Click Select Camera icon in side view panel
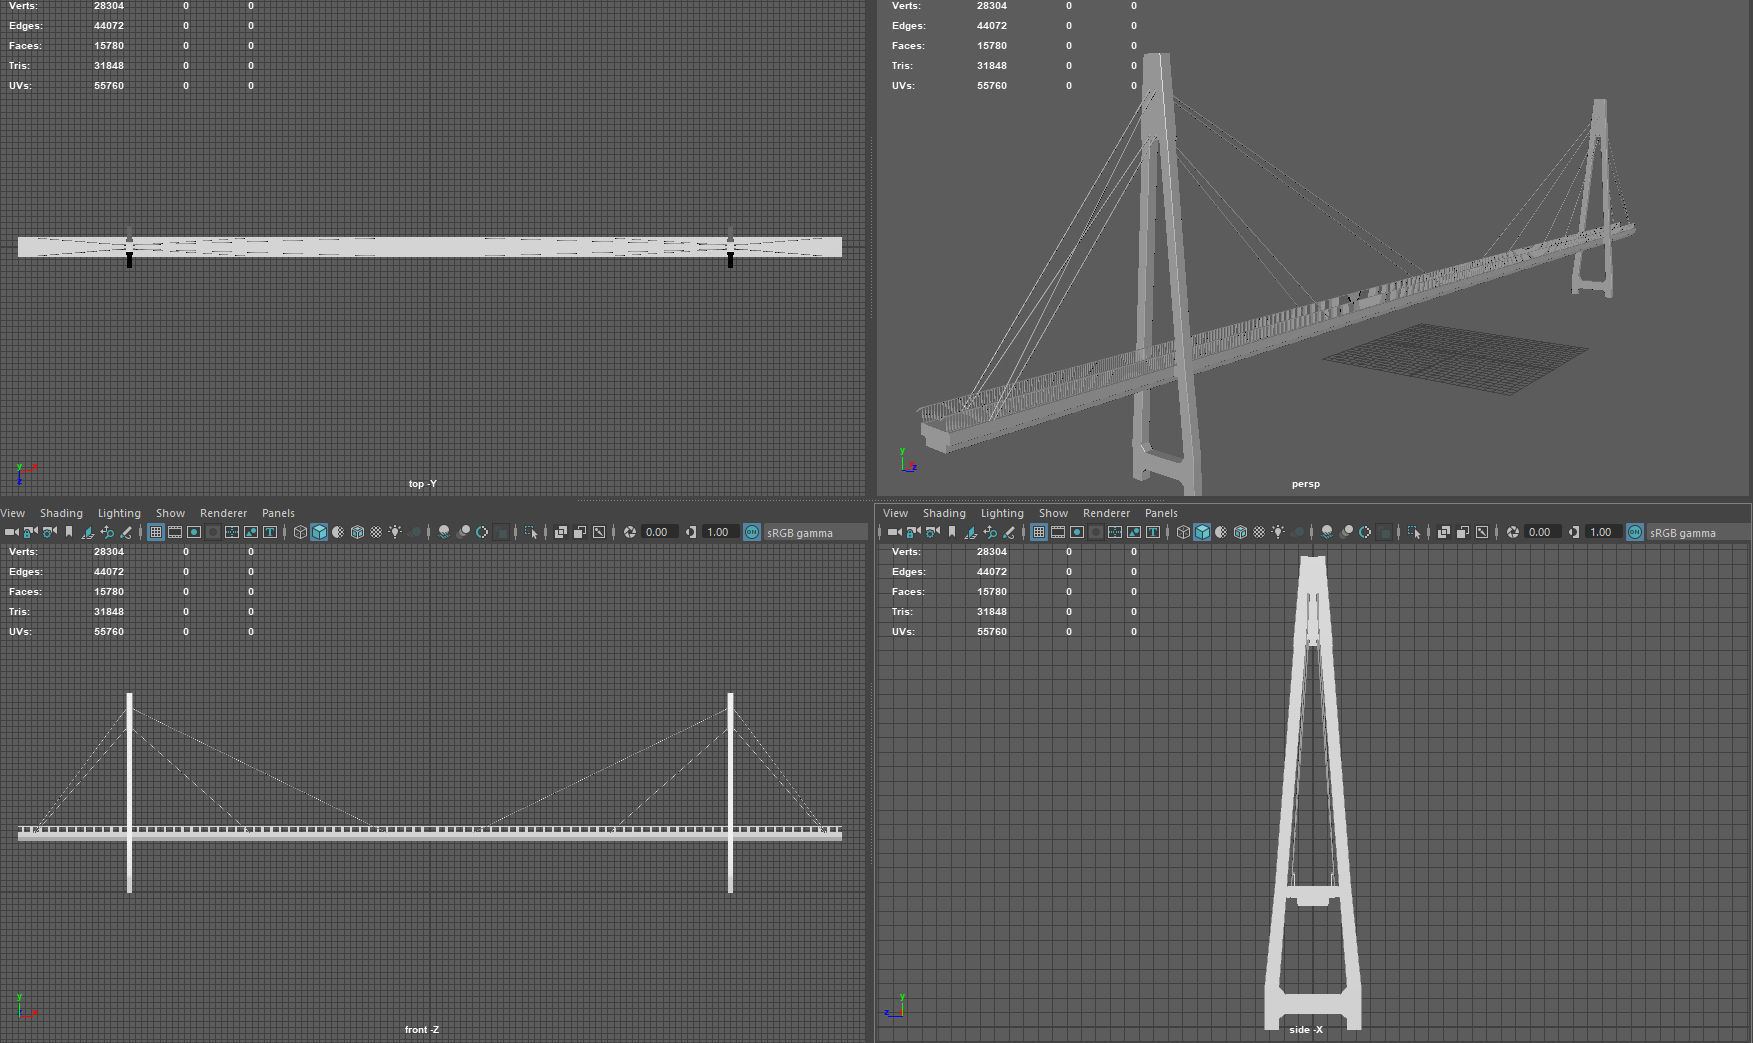 [895, 532]
